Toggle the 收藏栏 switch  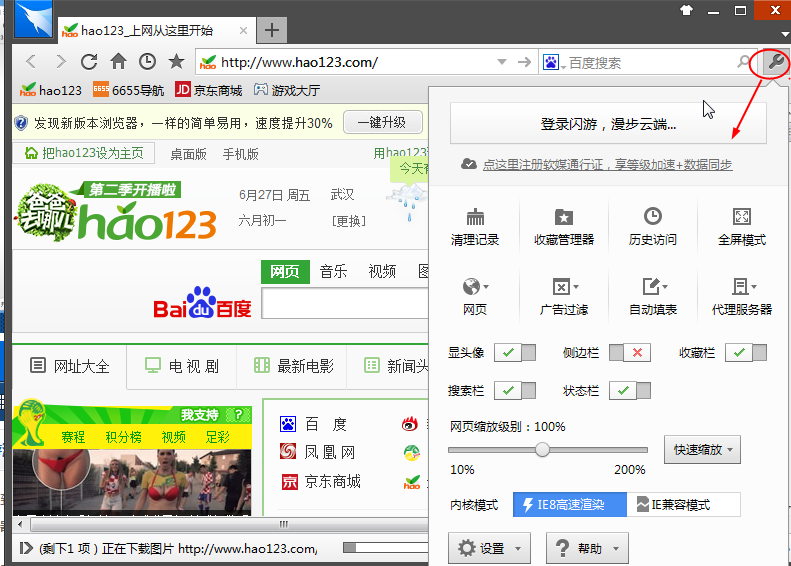tap(746, 353)
